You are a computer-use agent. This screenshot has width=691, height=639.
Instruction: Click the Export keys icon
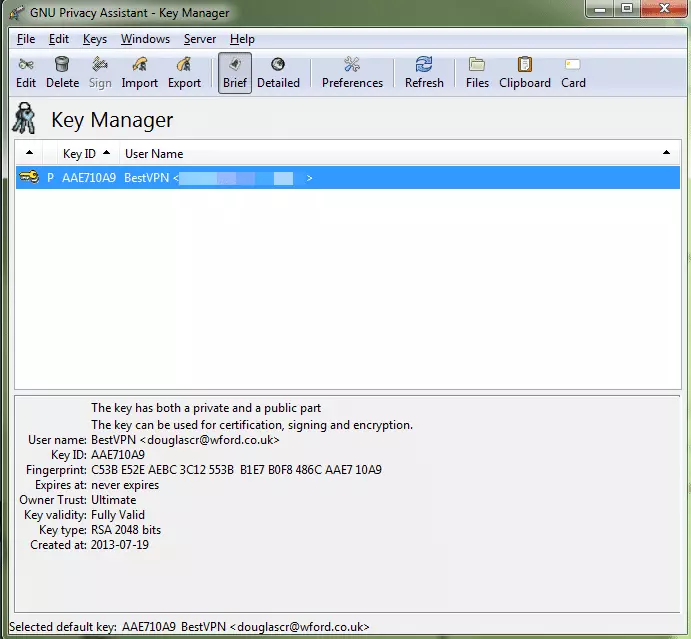[184, 72]
